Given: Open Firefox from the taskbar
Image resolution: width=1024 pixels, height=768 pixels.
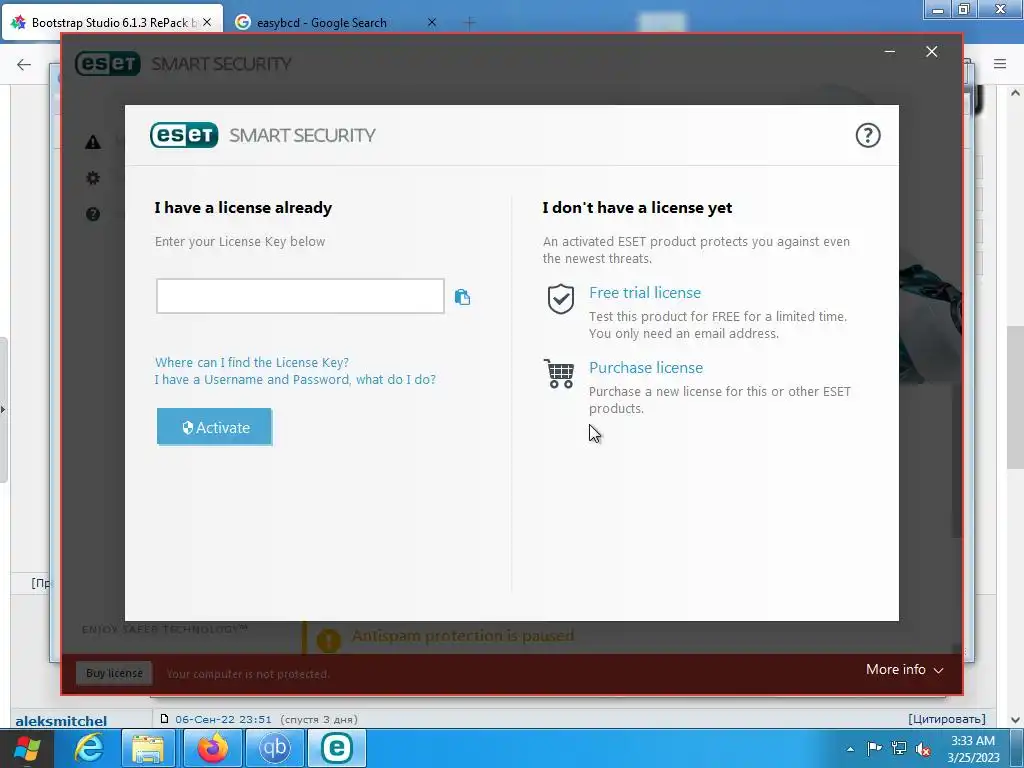Looking at the screenshot, I should 212,748.
